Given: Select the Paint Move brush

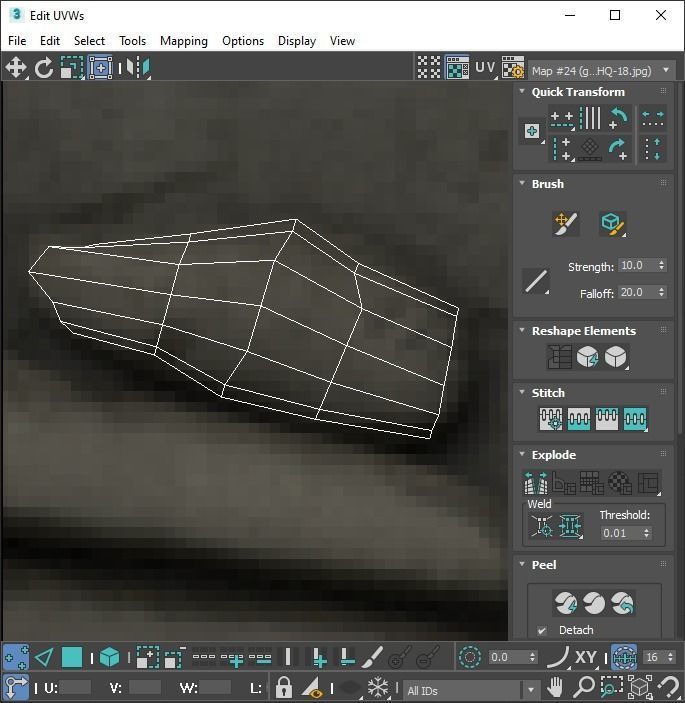Looking at the screenshot, I should [x=566, y=224].
